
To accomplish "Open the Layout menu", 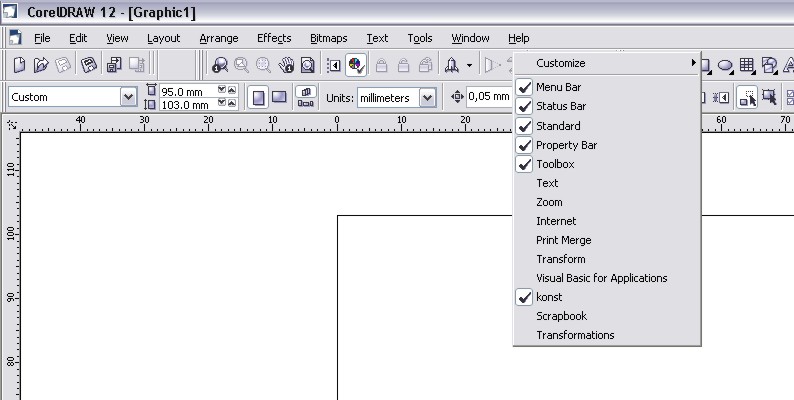I will (x=164, y=38).
